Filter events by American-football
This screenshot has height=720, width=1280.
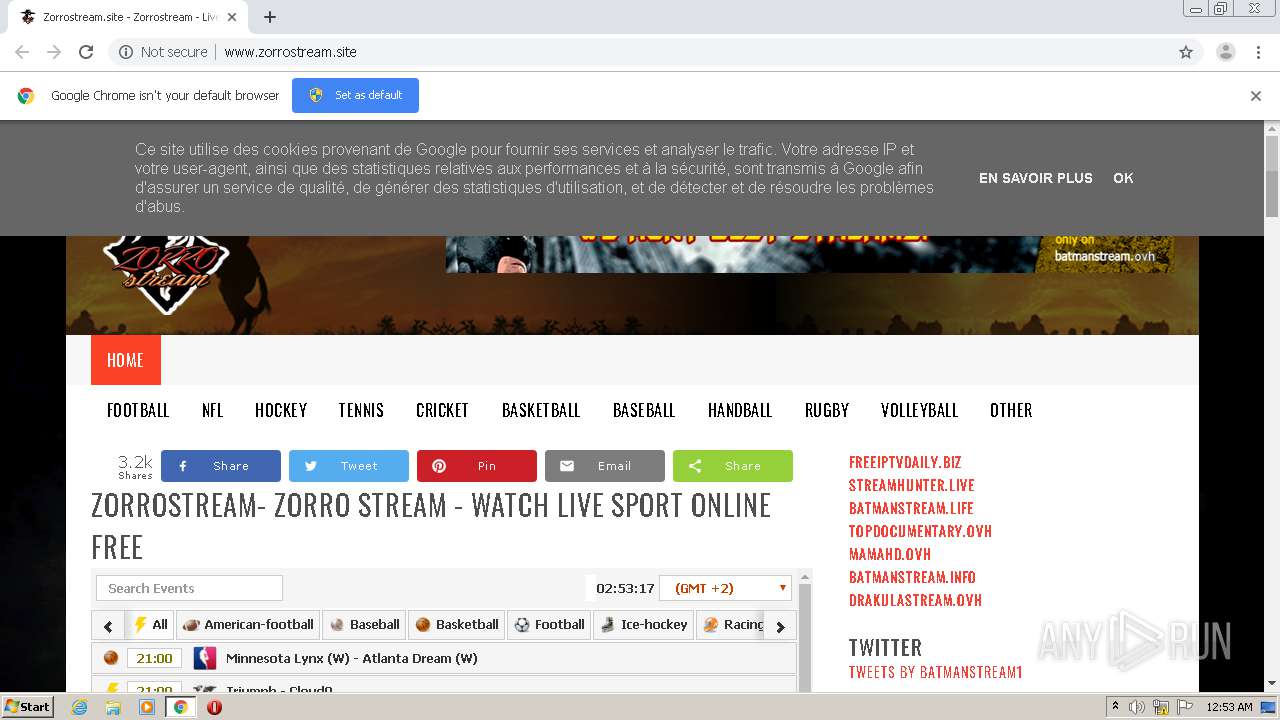248,625
